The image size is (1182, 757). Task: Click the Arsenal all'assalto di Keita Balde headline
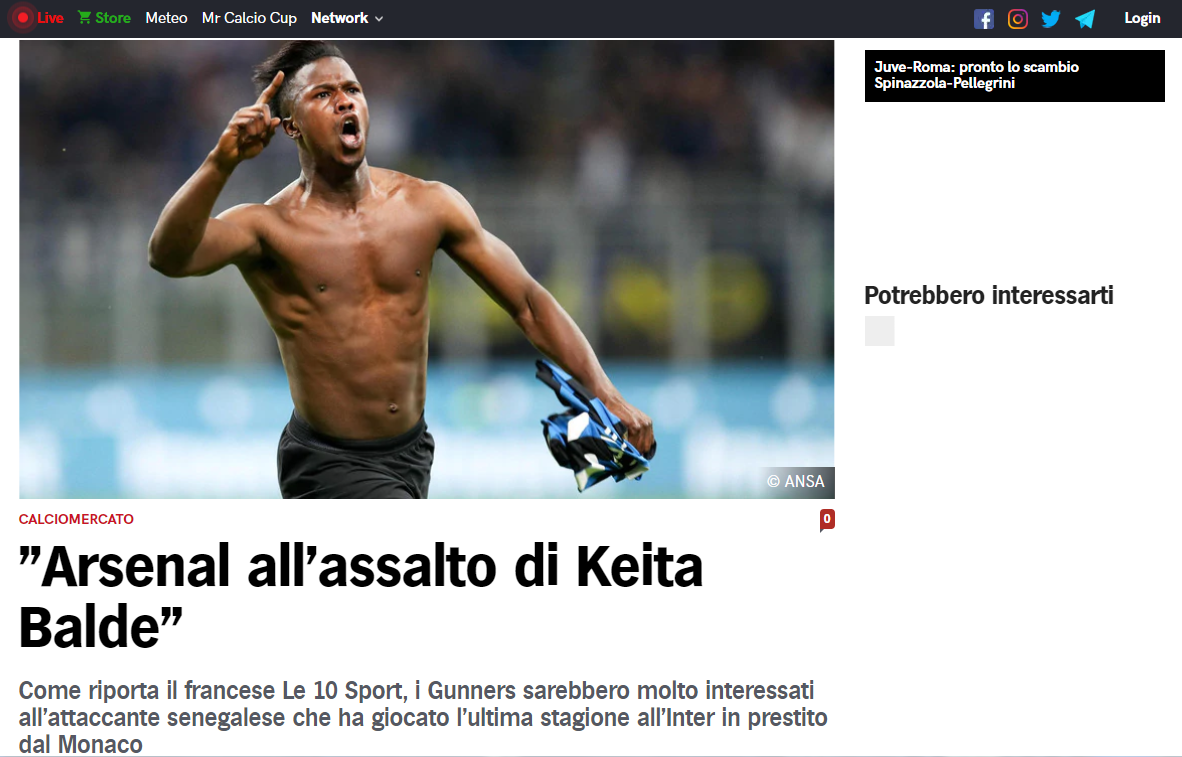361,596
